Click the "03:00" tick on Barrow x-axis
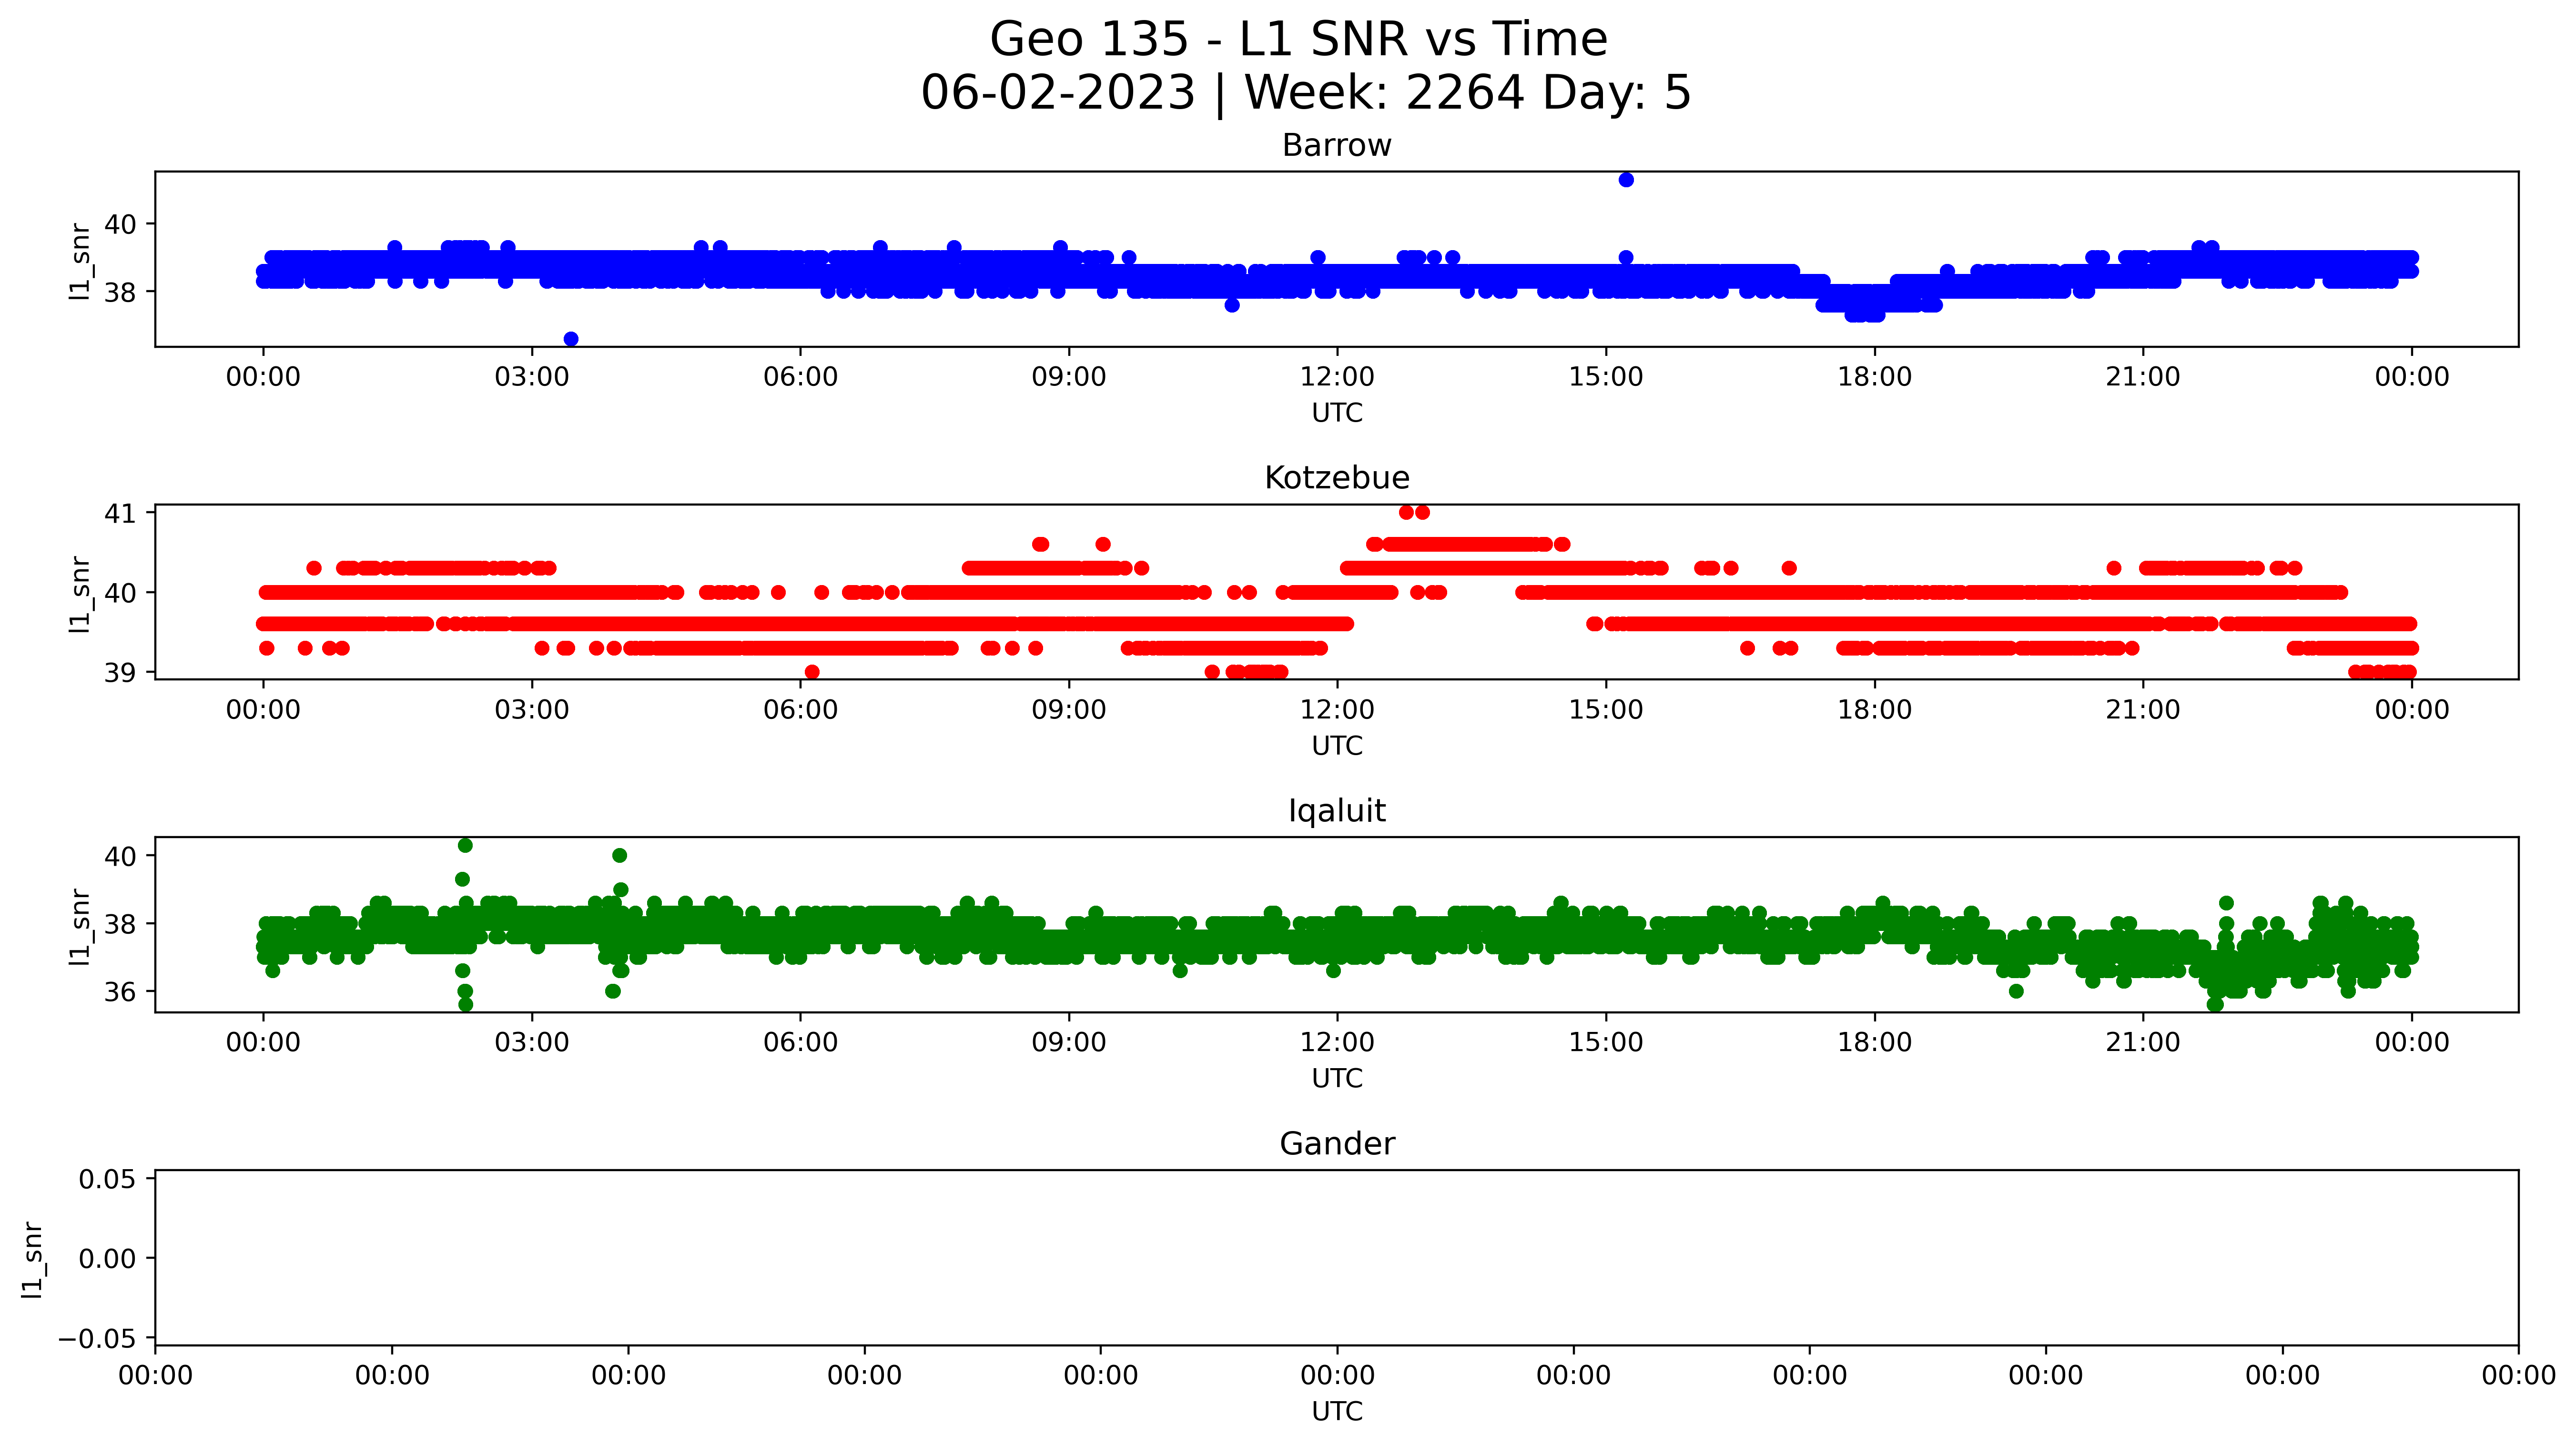The height and width of the screenshot is (1445, 2576). pos(532,377)
